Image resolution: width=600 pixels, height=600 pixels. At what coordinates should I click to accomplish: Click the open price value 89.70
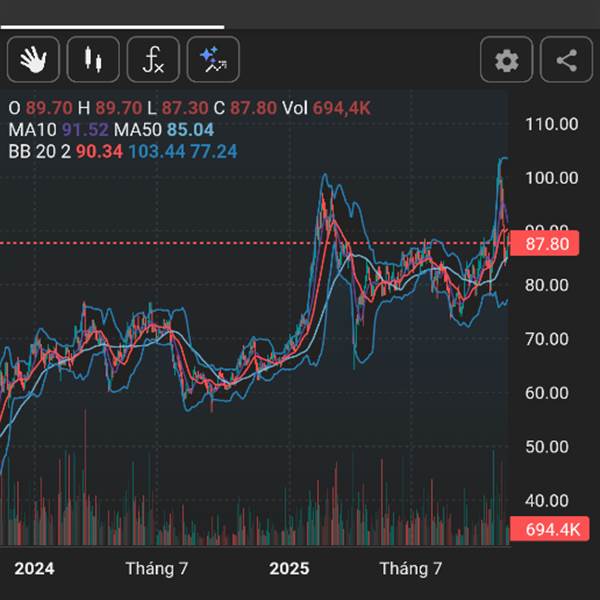(49, 108)
